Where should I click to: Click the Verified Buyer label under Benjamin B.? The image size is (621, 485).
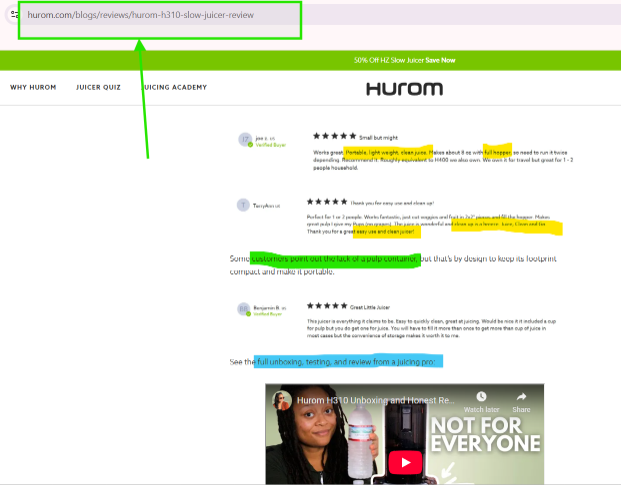[267, 314]
